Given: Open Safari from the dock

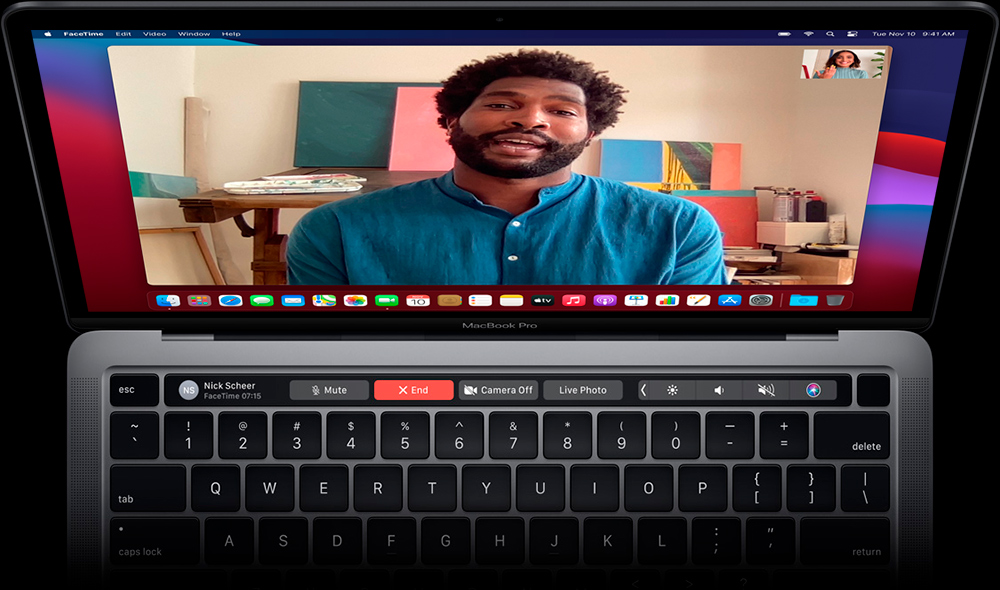Looking at the screenshot, I should (x=231, y=300).
